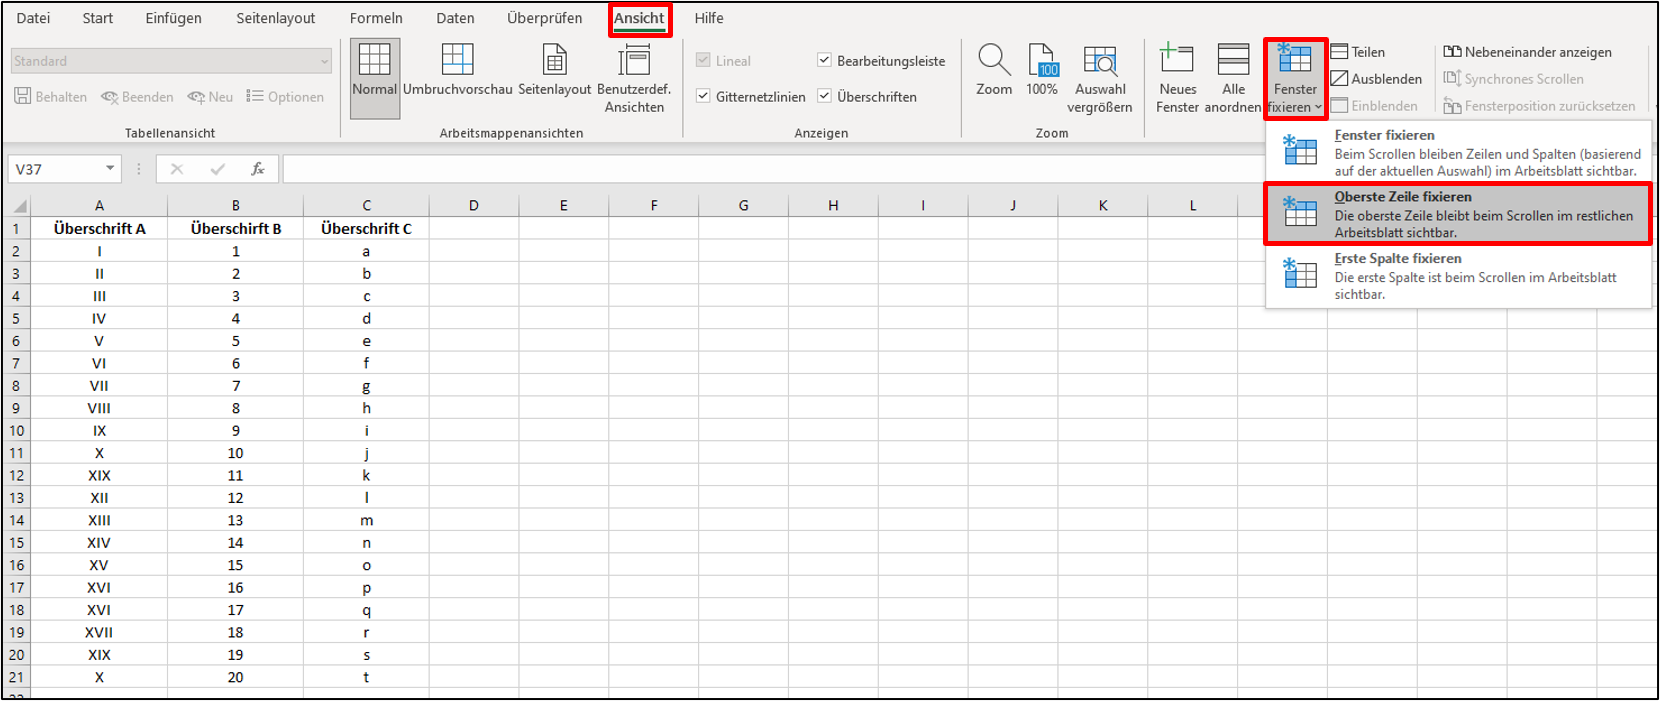The width and height of the screenshot is (1660, 701).
Task: Click Synchrones Scrollen option
Action: coord(1513,79)
